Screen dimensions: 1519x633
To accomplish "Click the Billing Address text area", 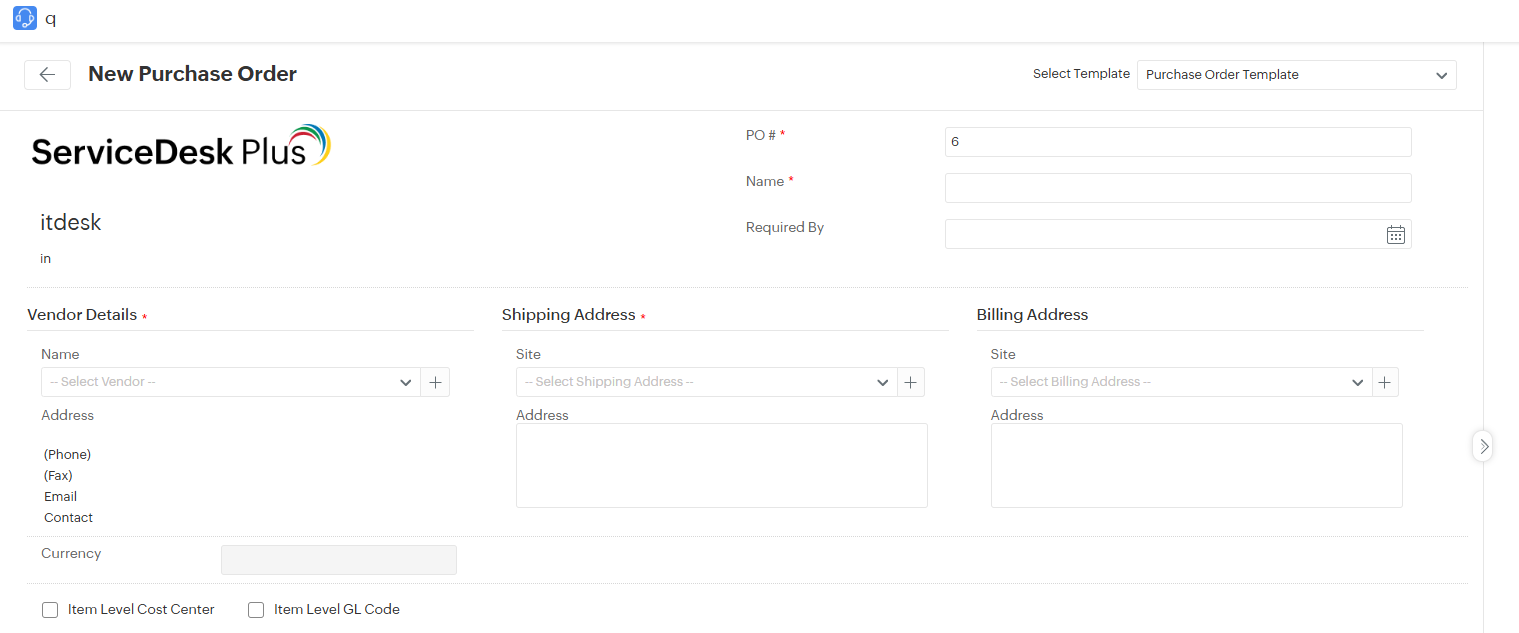I will [1196, 465].
